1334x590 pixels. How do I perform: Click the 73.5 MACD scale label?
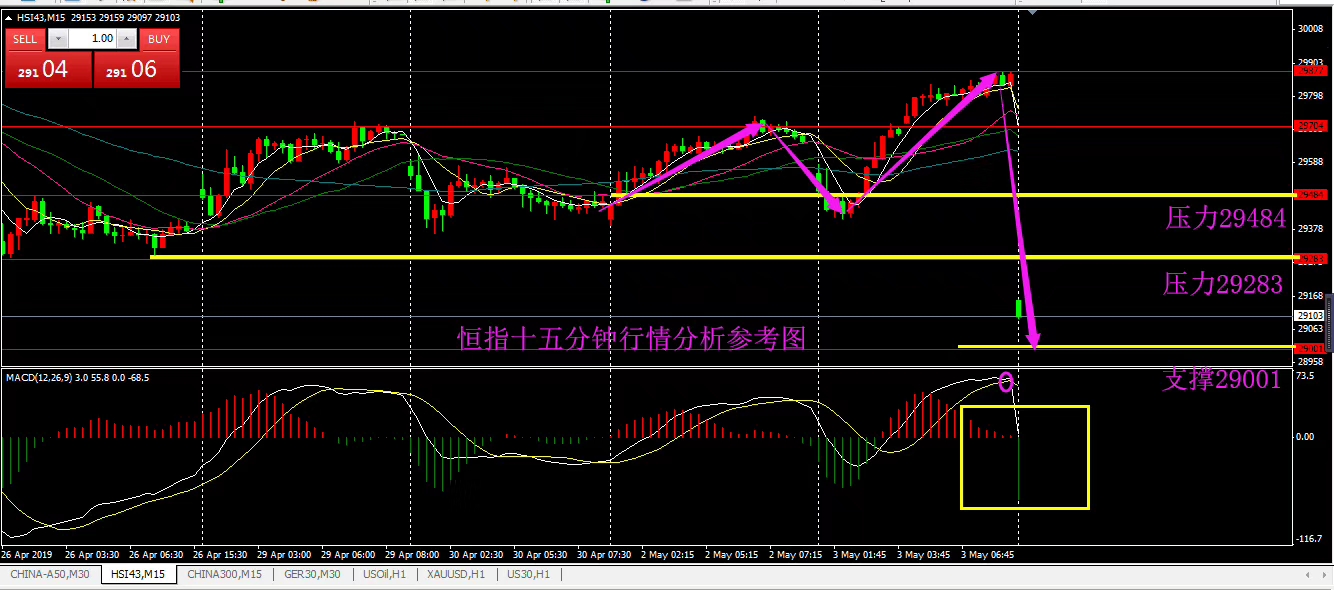[x=1305, y=377]
